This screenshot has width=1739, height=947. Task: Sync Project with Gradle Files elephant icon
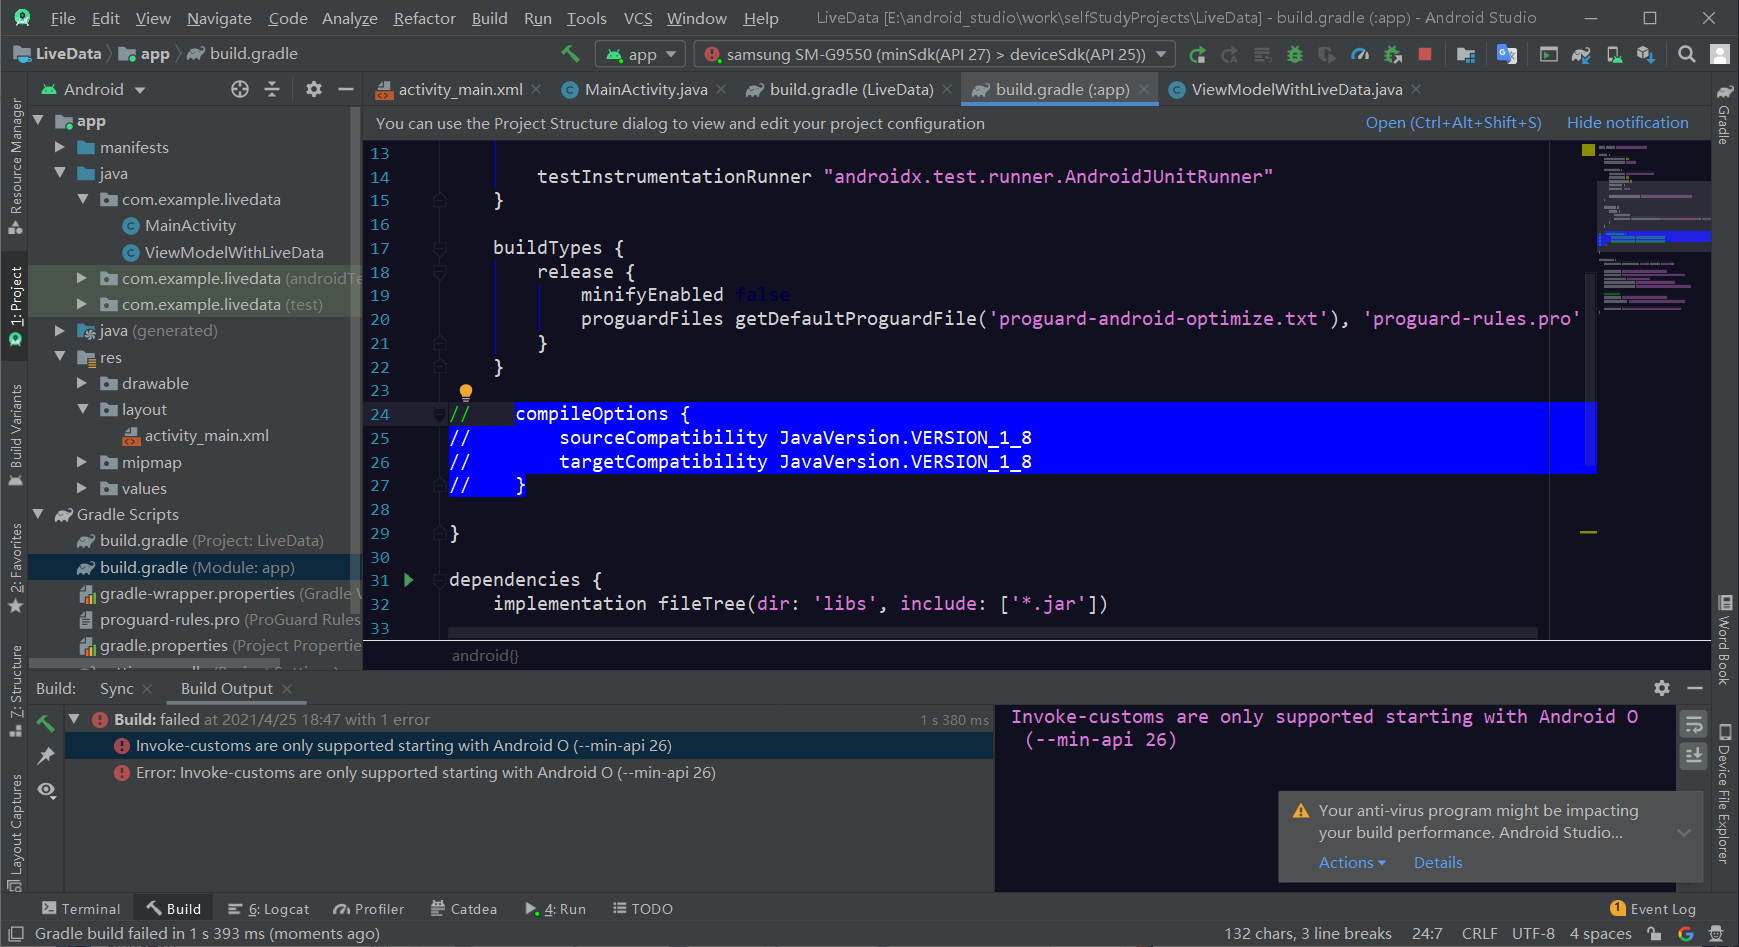point(1580,55)
